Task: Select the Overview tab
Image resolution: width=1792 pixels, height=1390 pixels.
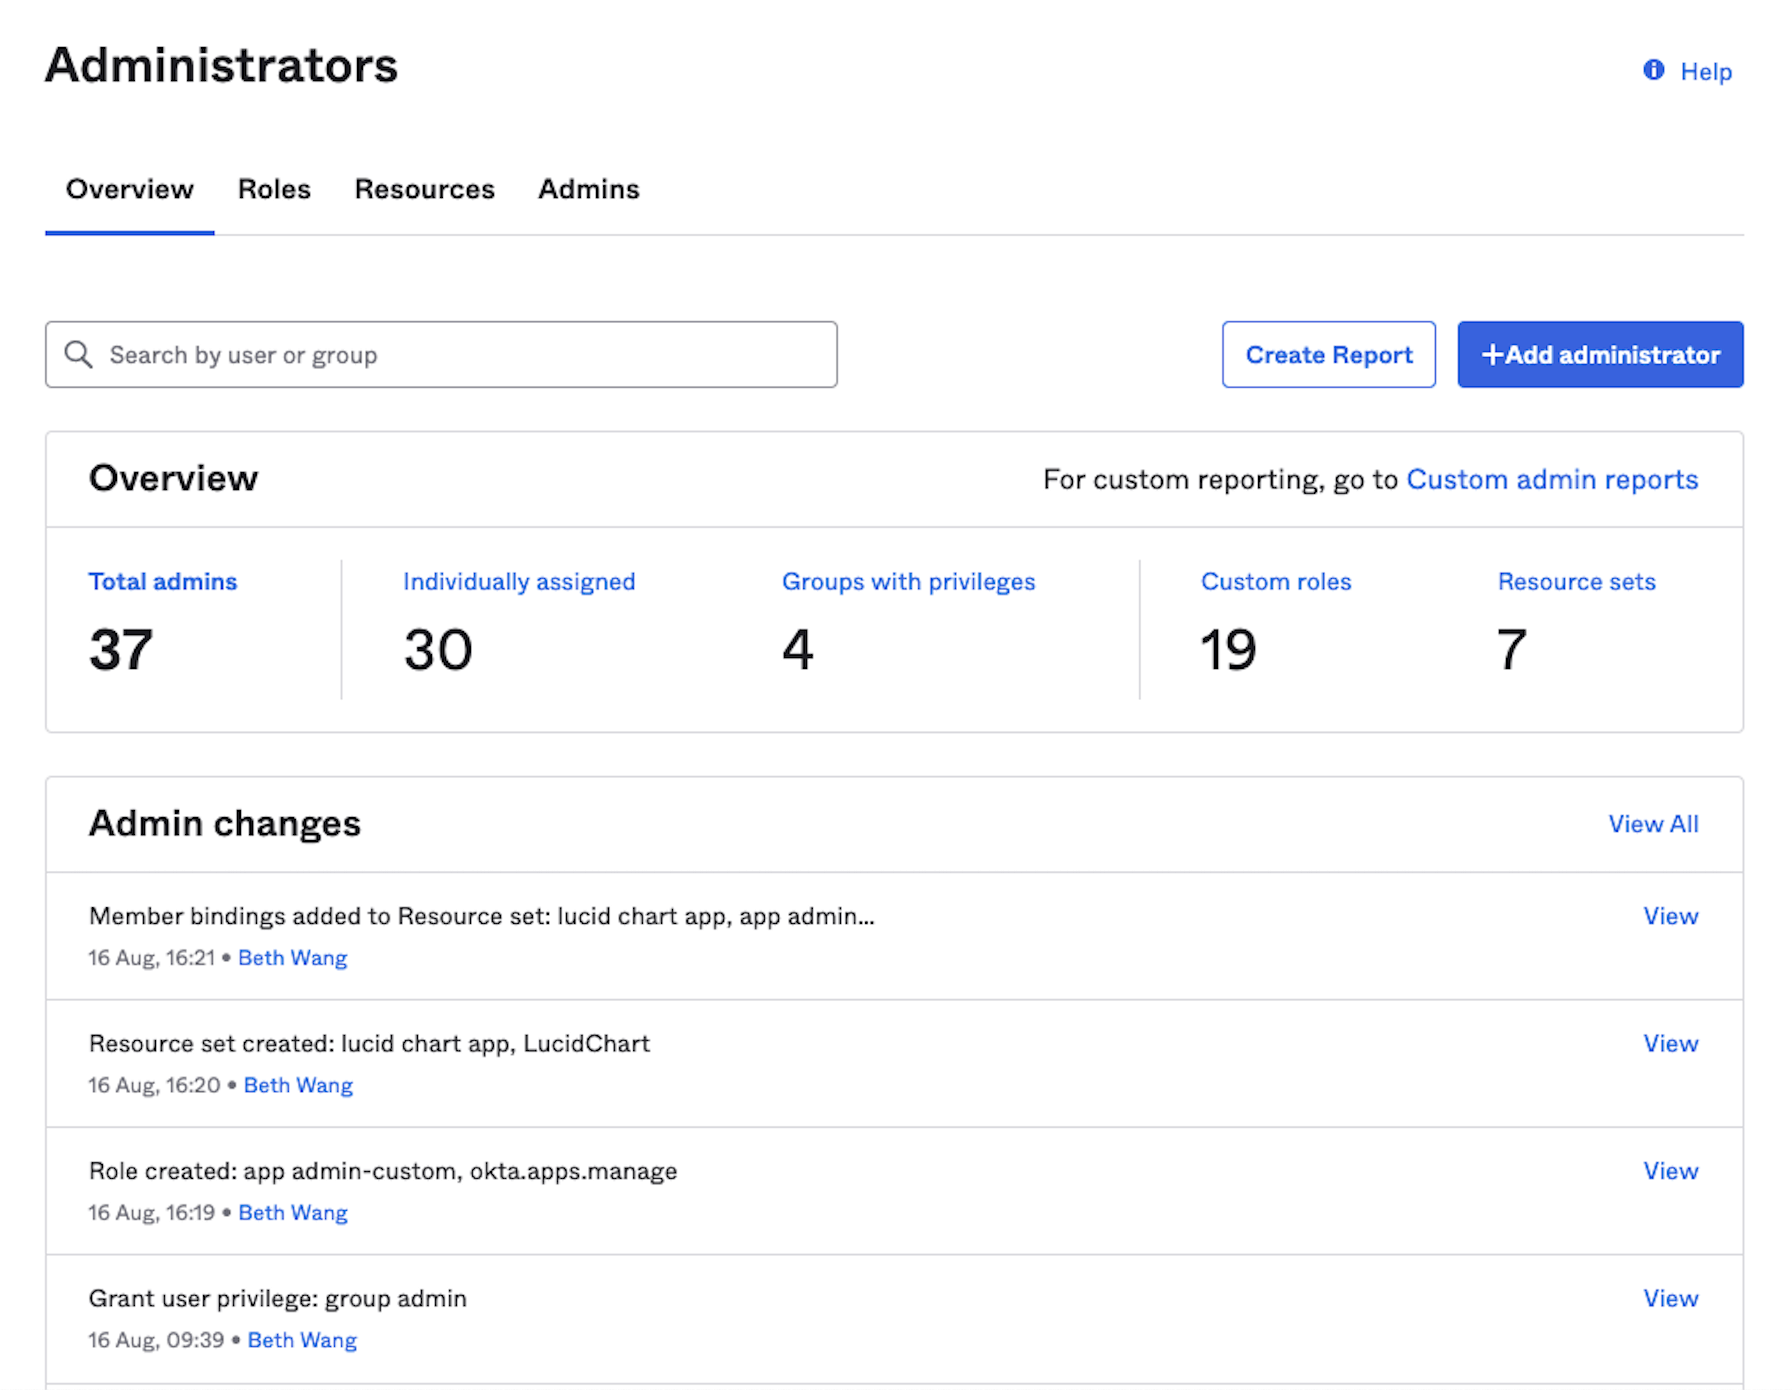Action: (130, 189)
